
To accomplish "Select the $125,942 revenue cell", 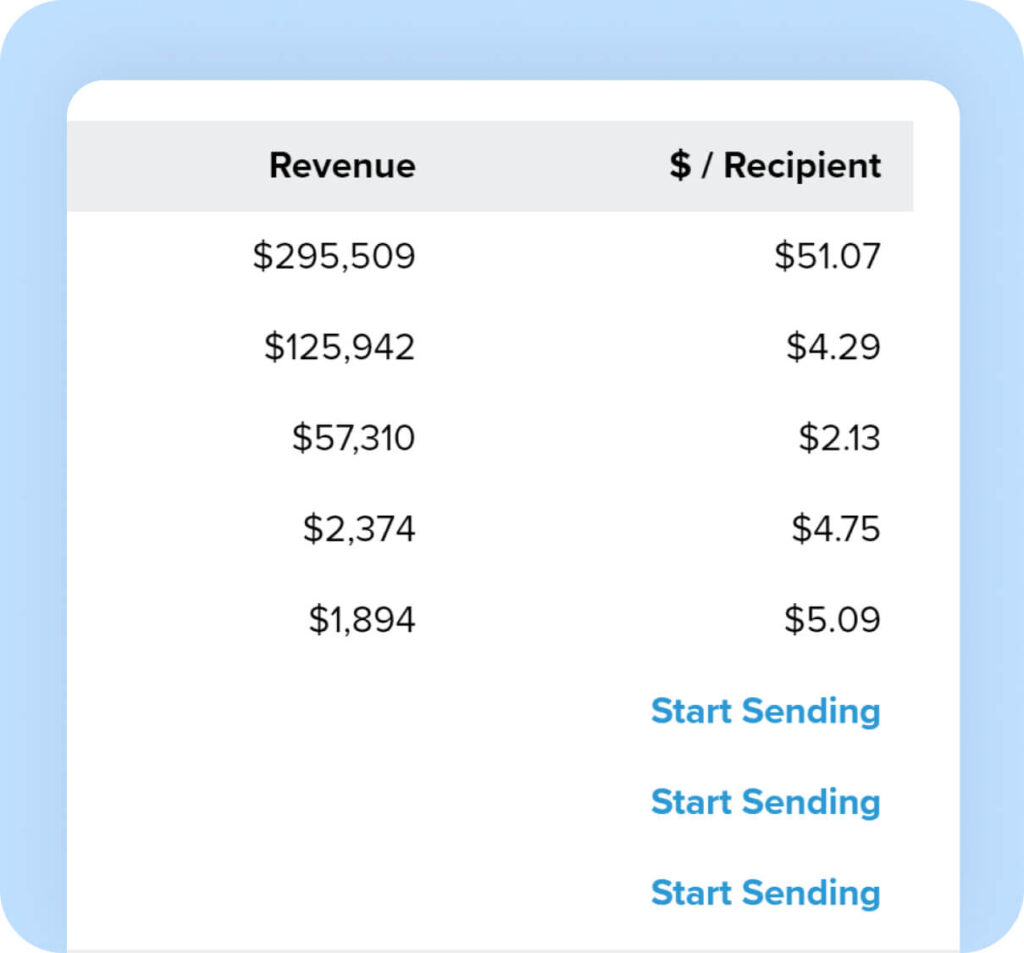I will click(339, 348).
